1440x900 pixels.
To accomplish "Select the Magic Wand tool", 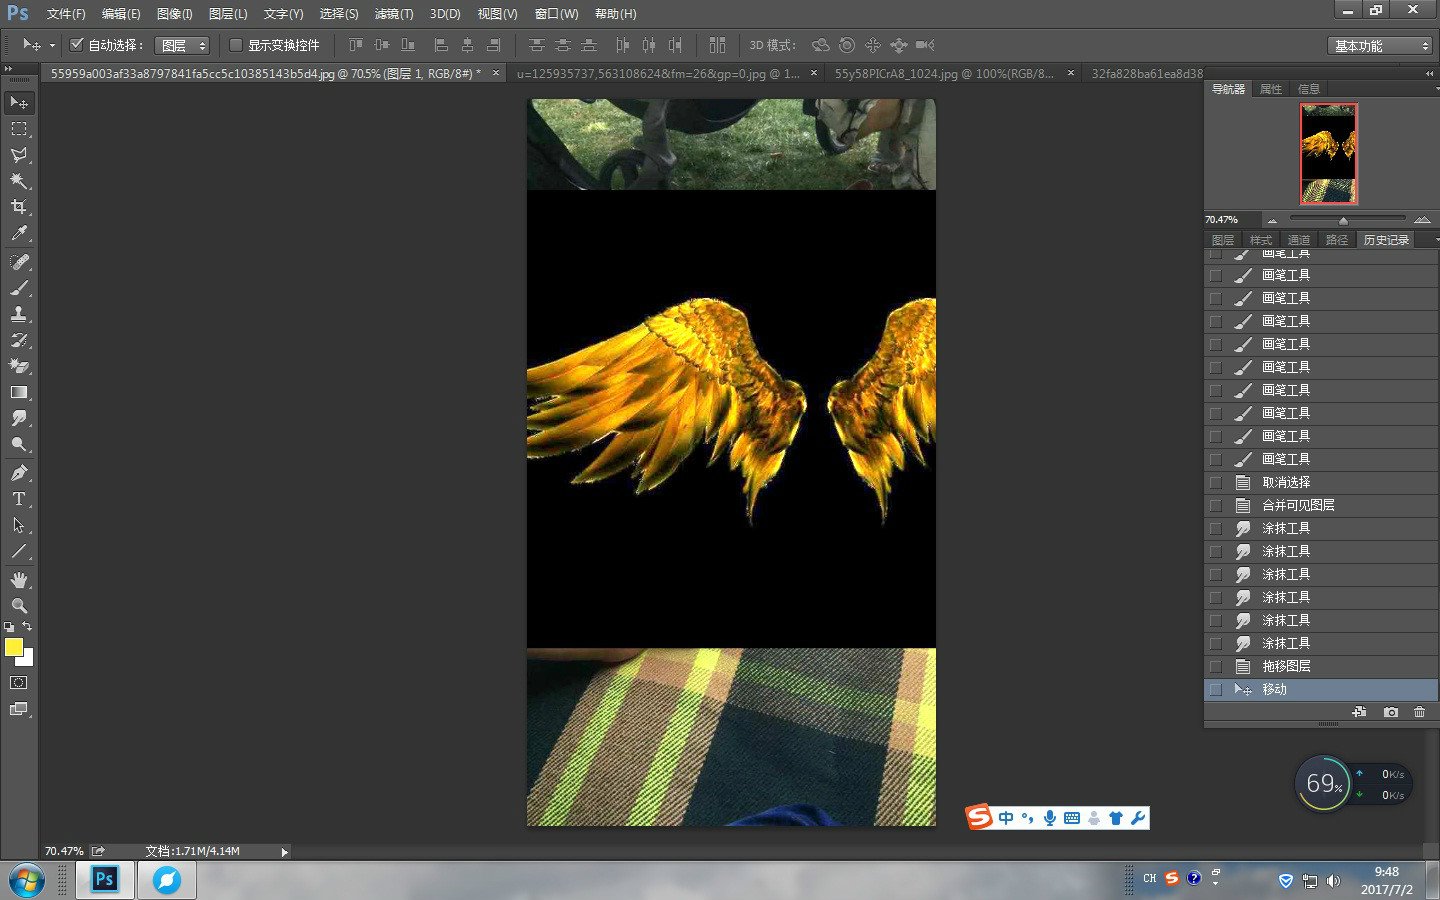I will 18,181.
